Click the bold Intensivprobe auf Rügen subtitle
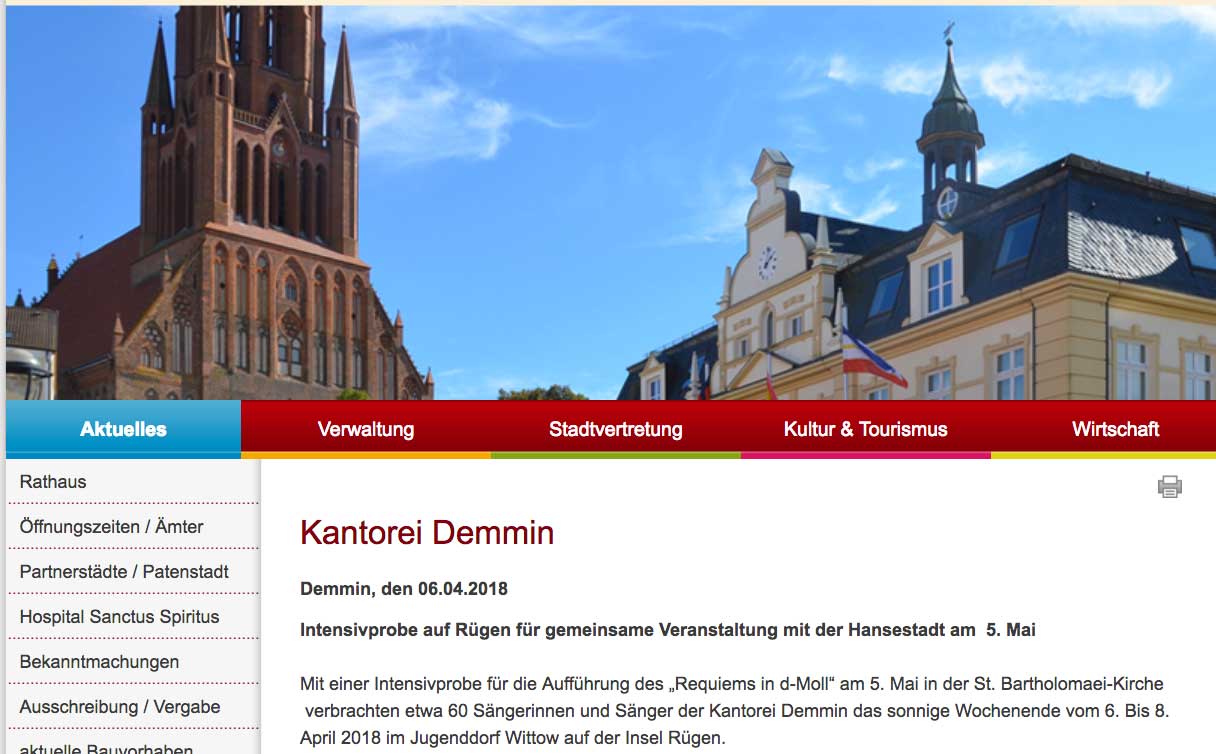 [x=668, y=630]
